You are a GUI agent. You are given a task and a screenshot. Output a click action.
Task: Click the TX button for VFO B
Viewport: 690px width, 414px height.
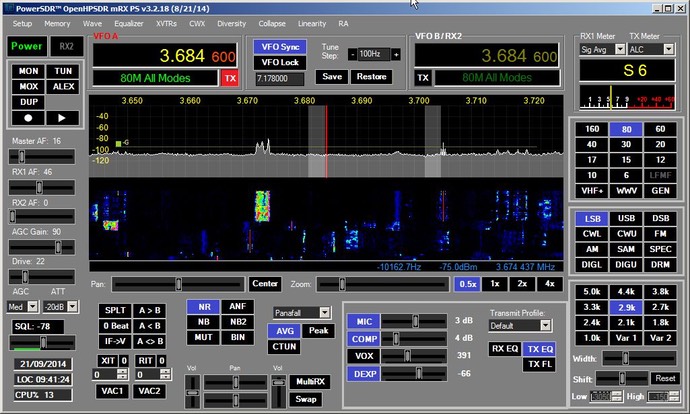pos(423,78)
